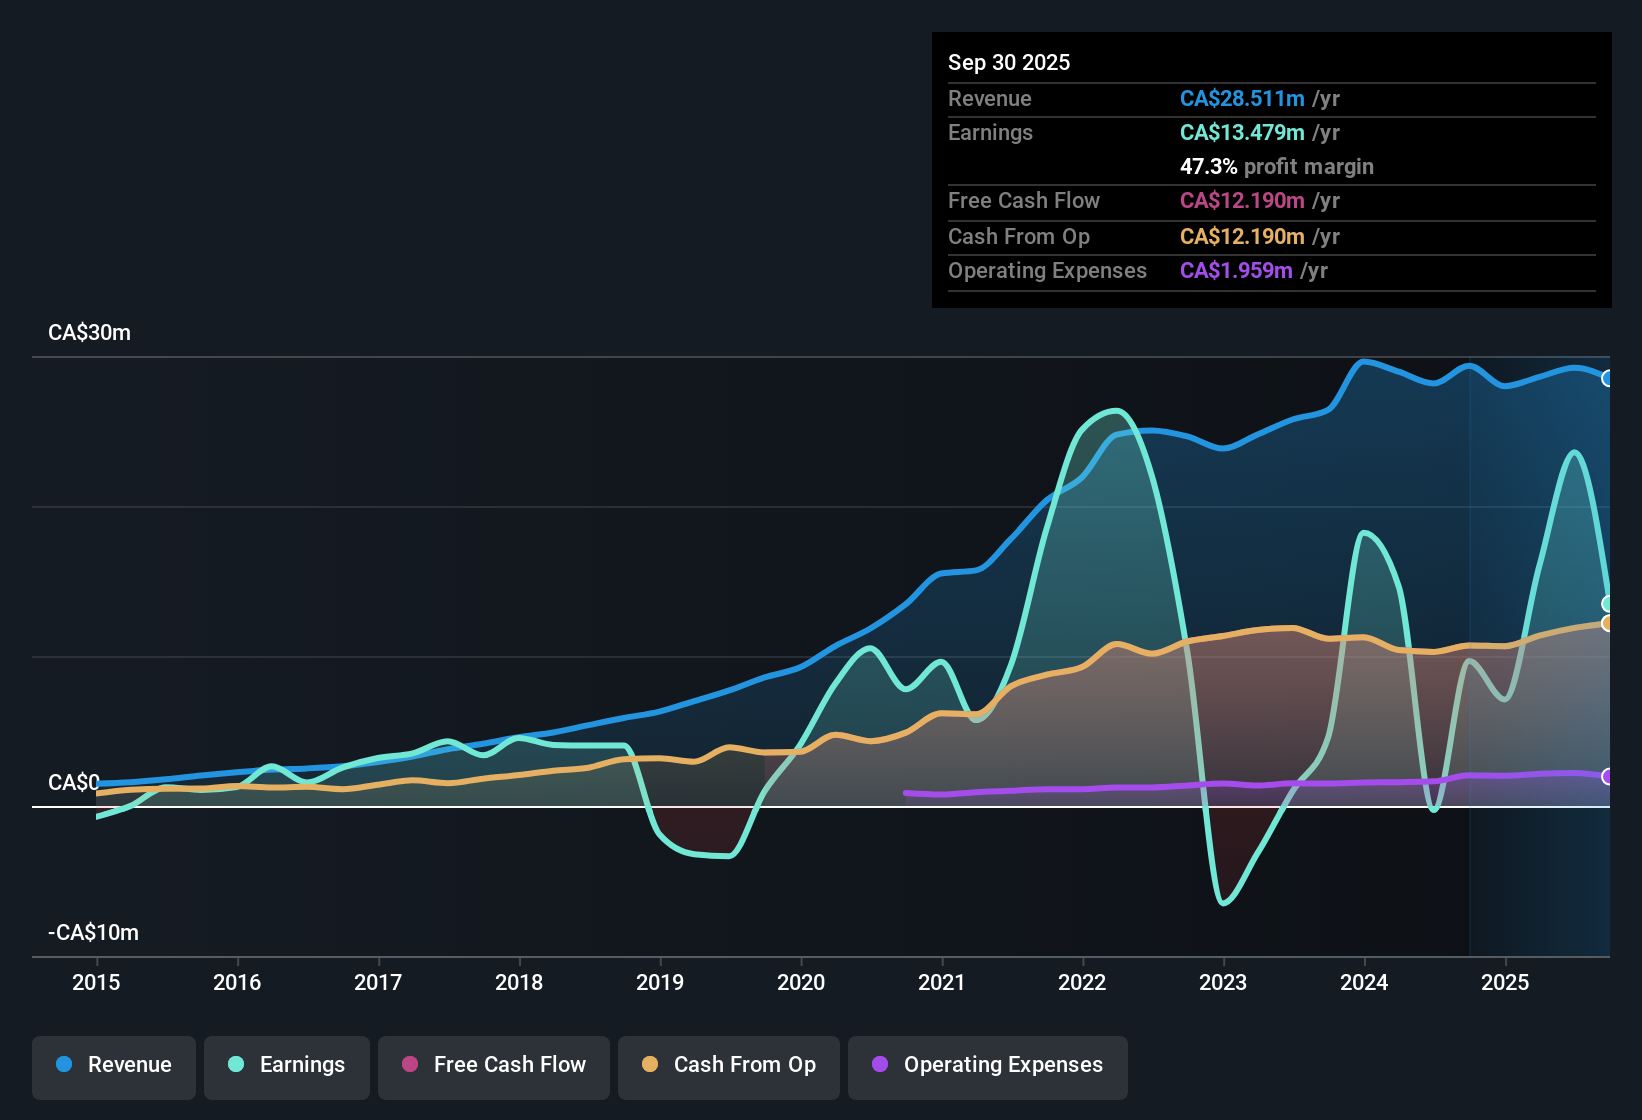Click the pink Free Cash Flow dot
The image size is (1642, 1120).
pos(410,1065)
